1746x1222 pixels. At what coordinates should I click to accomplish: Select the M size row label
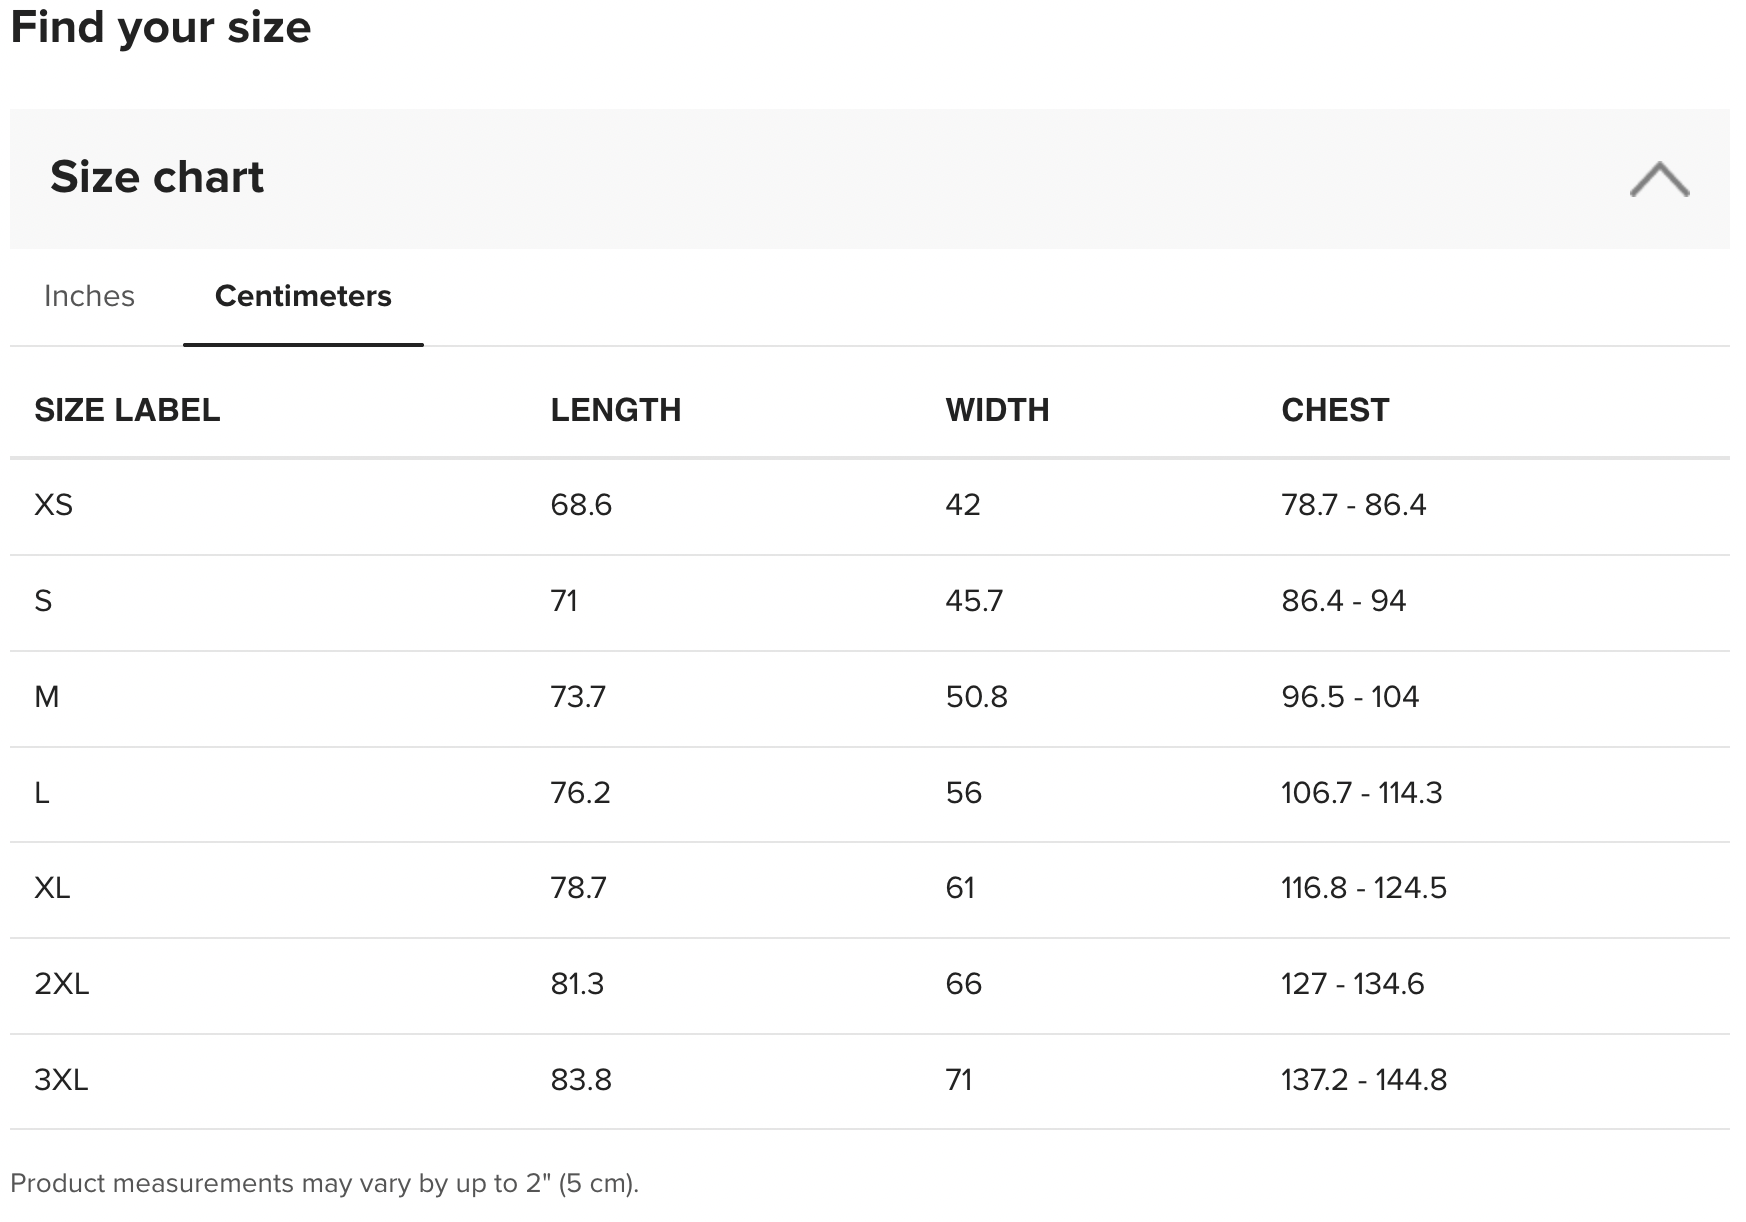point(47,697)
